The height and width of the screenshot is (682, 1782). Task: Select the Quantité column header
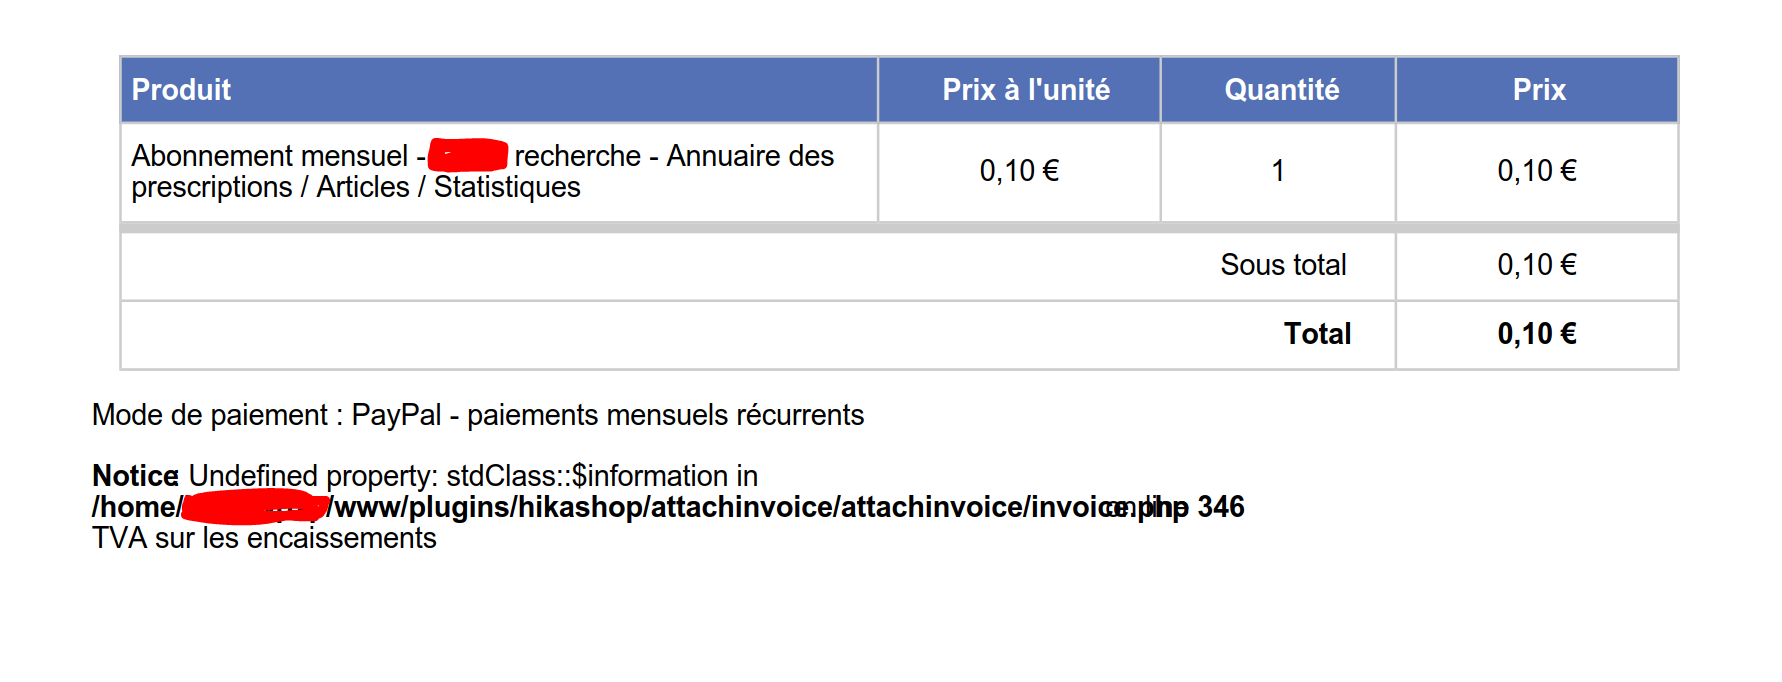click(1281, 90)
